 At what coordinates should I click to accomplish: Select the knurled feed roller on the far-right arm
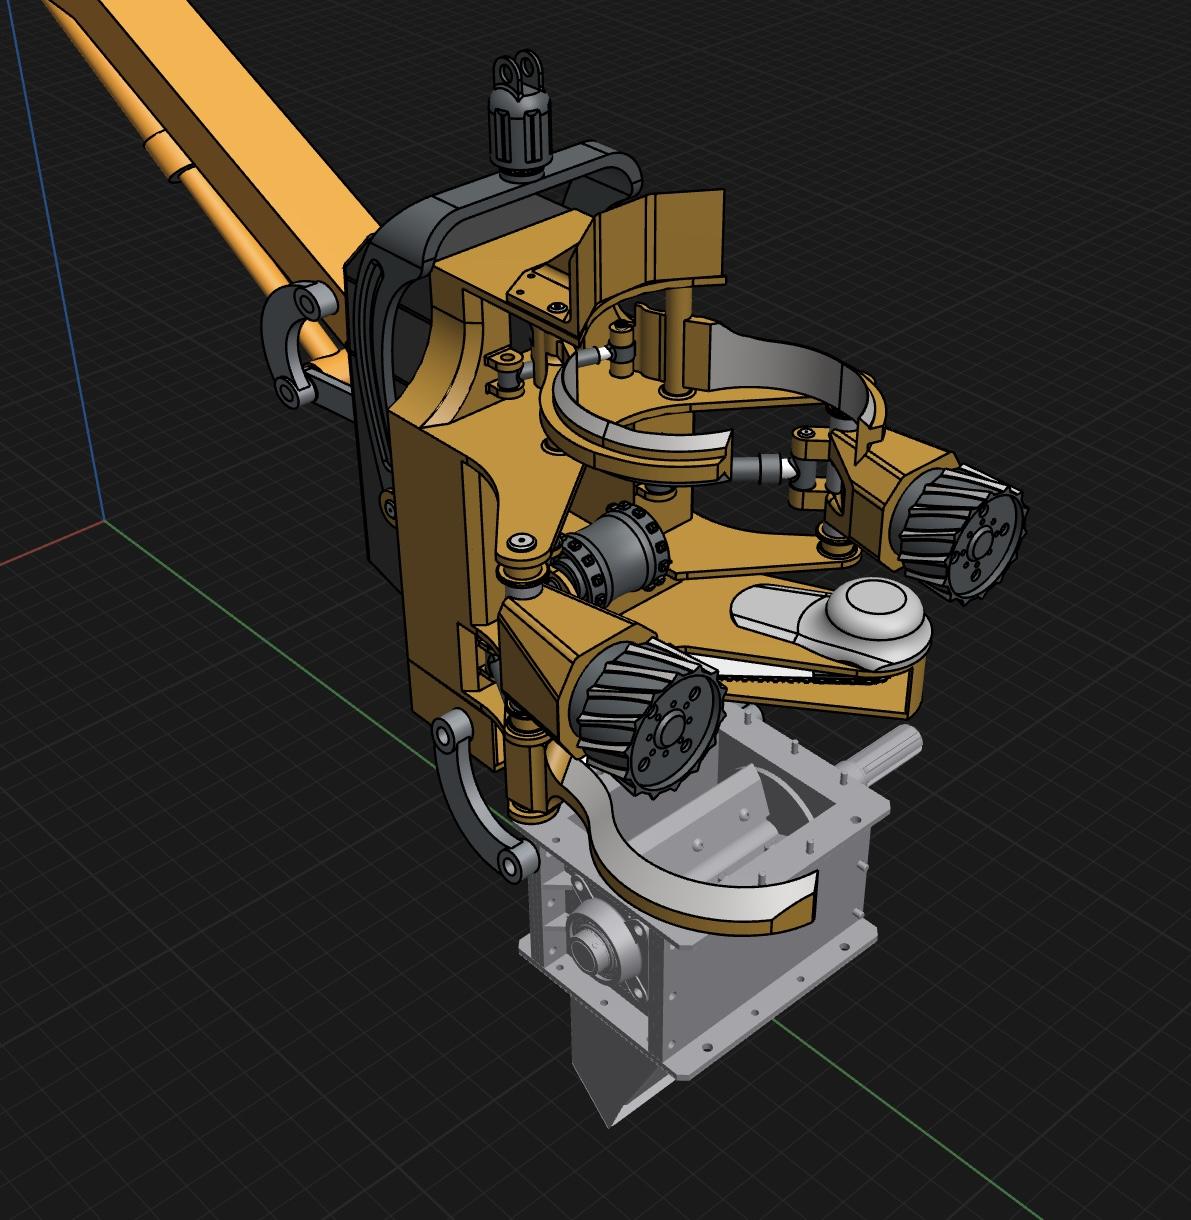959,535
